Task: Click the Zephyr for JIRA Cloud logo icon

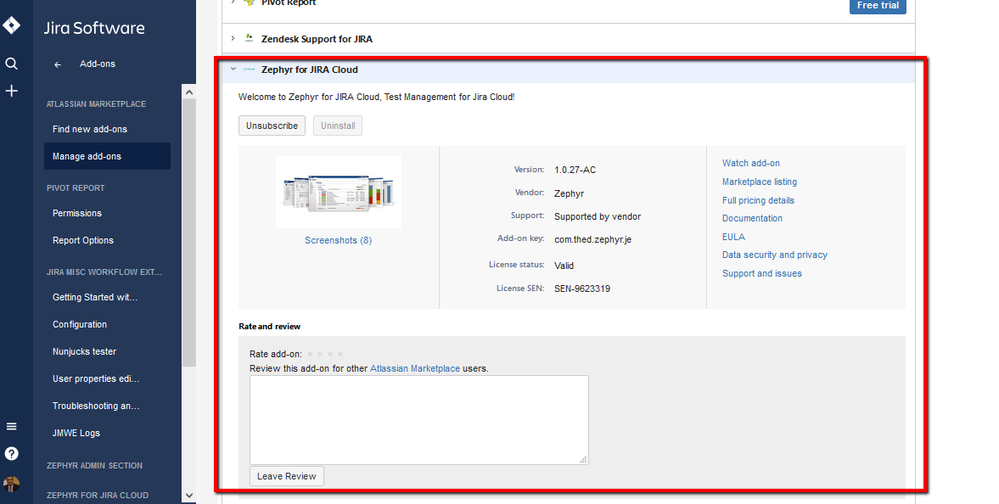Action: click(249, 69)
